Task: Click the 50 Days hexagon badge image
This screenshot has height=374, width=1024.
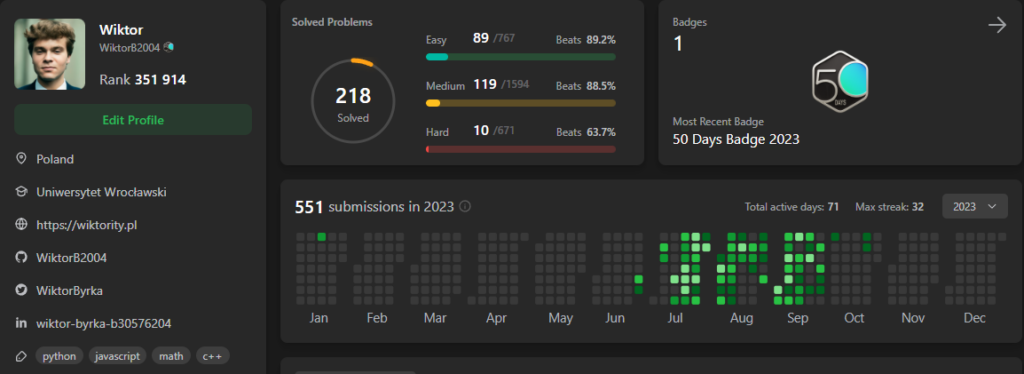Action: coord(840,82)
